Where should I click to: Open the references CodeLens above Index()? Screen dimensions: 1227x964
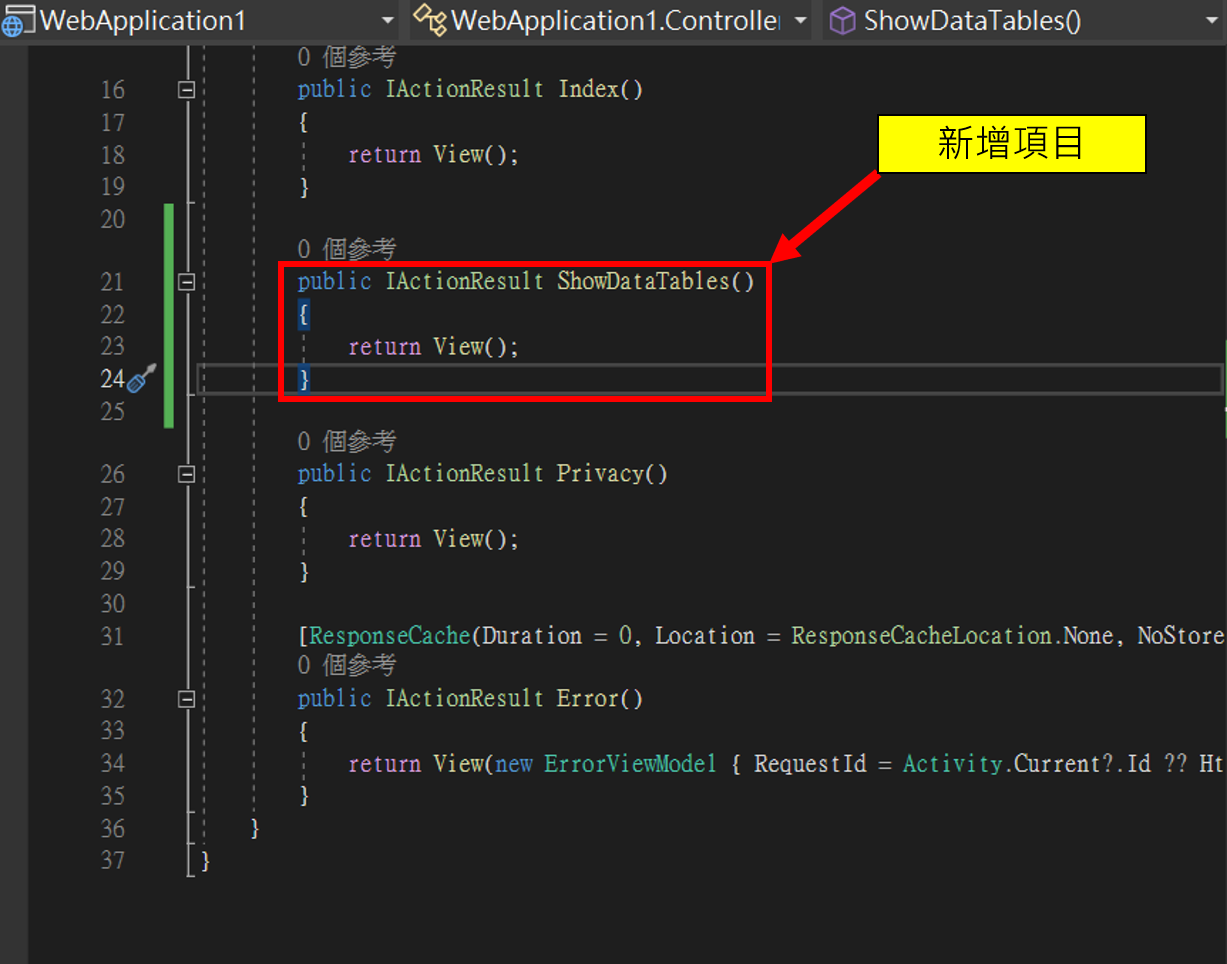click(346, 58)
